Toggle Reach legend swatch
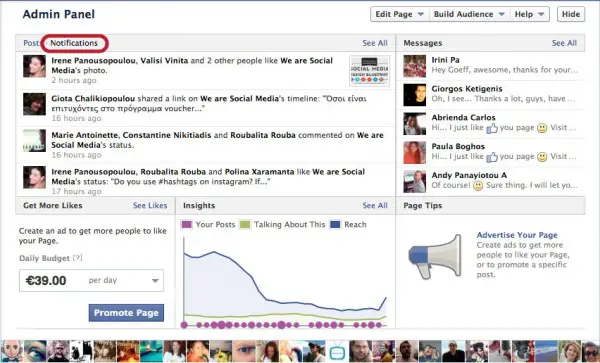The width and height of the screenshot is (600, 363). coord(335,225)
